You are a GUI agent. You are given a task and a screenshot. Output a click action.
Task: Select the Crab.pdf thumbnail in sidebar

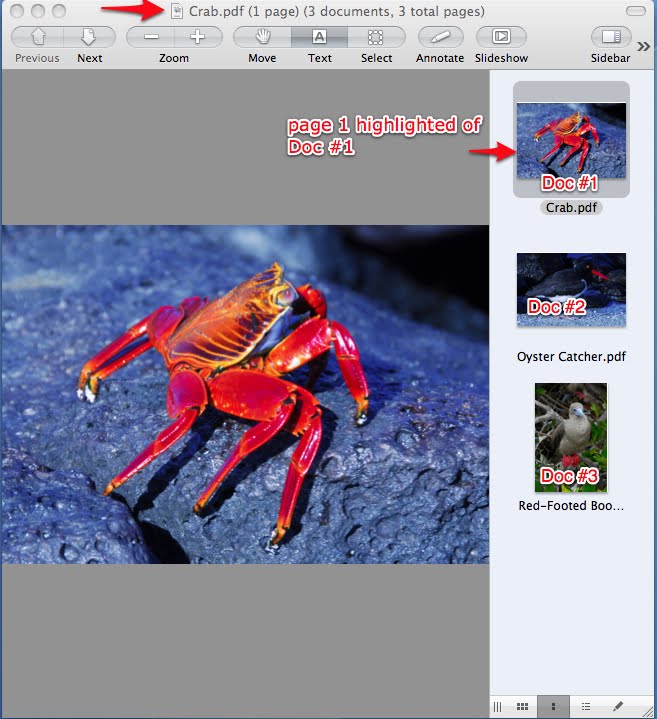pos(571,140)
